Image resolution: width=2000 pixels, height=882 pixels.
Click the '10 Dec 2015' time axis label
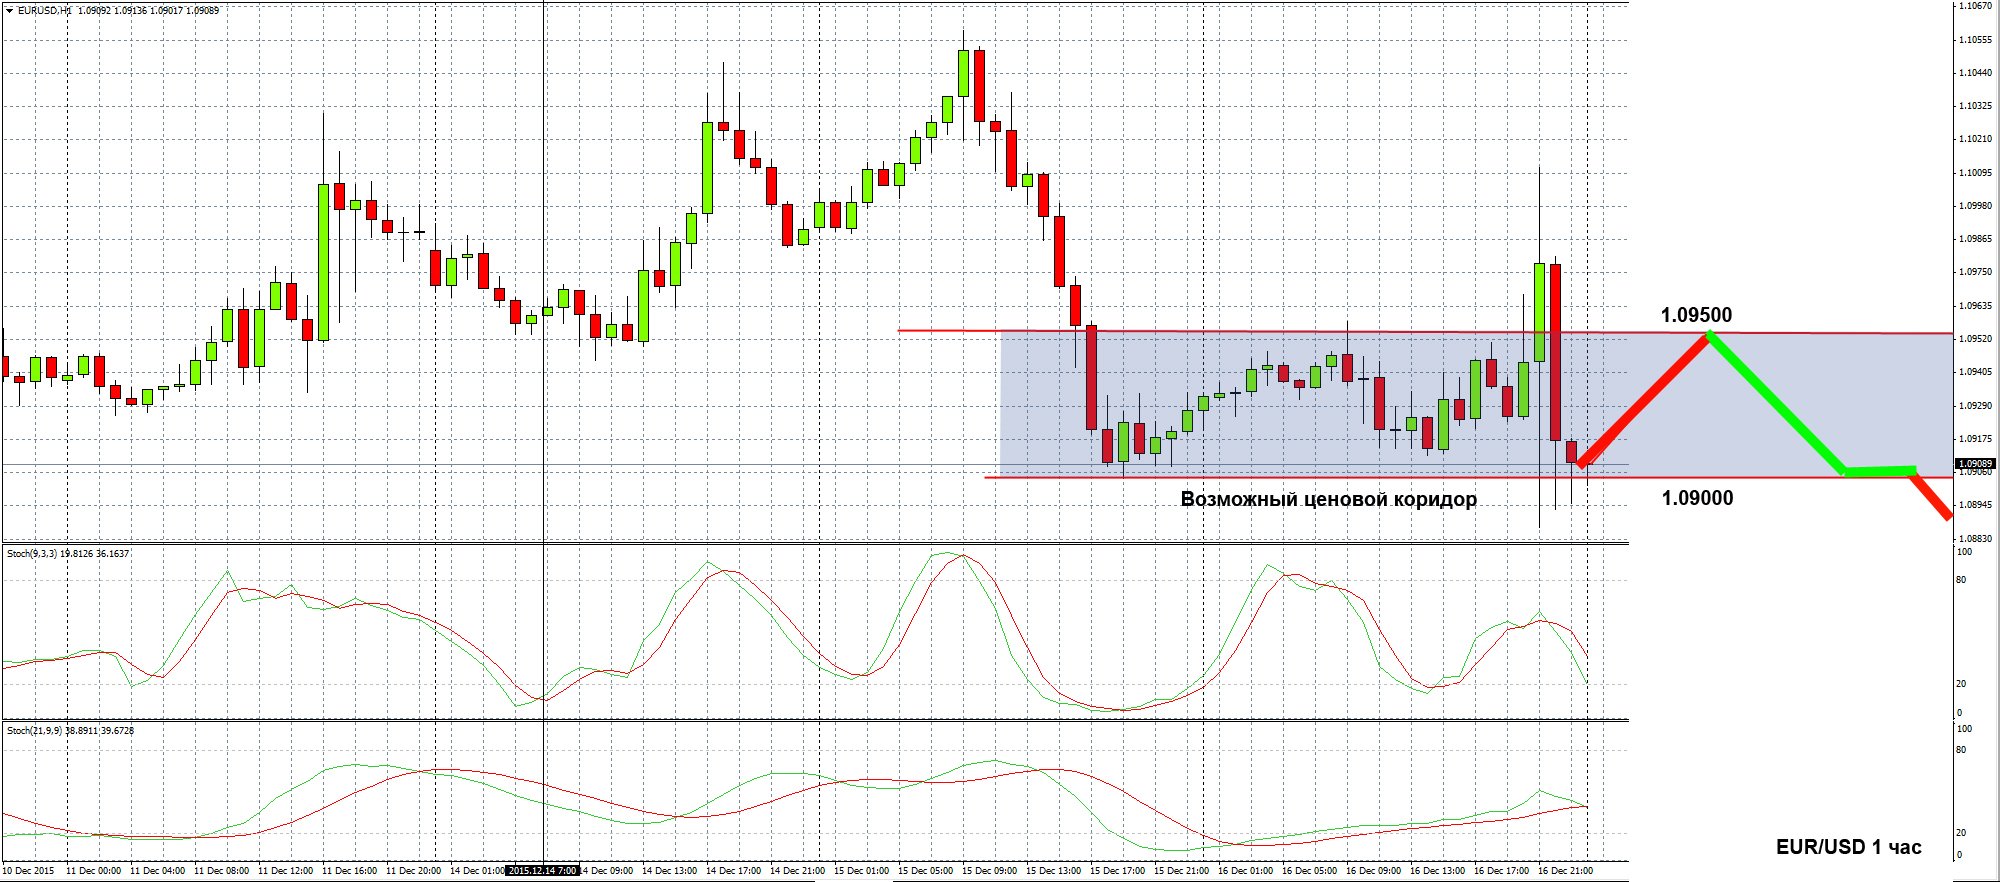tap(29, 870)
